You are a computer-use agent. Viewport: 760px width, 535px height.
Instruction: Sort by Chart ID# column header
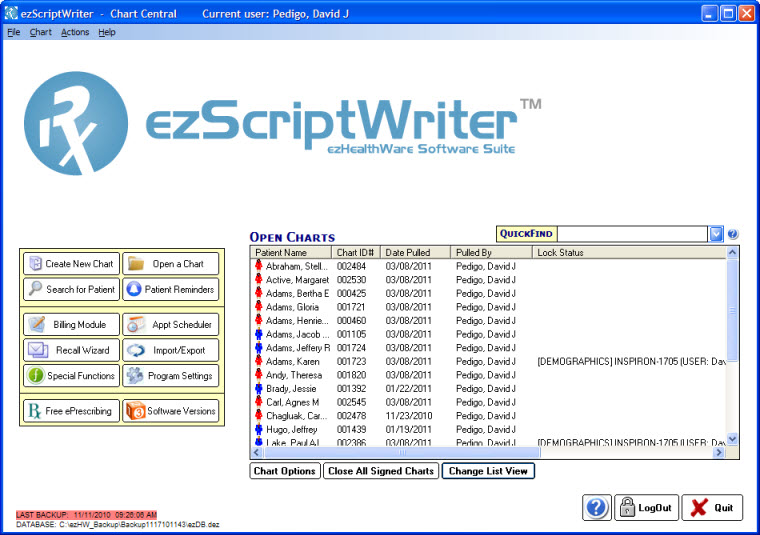(x=356, y=252)
